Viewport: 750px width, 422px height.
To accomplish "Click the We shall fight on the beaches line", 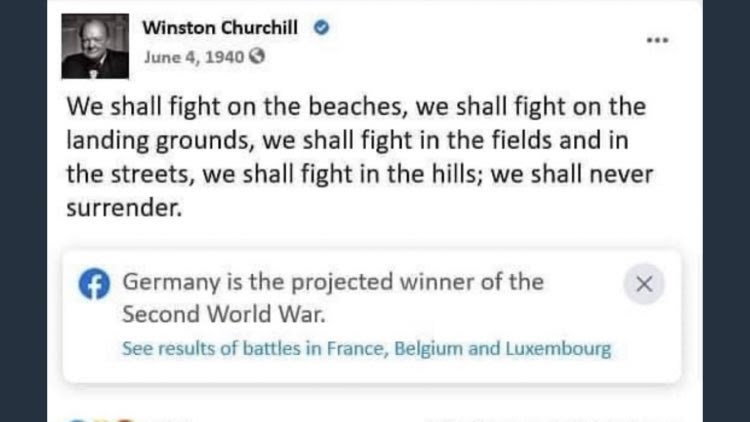I will tap(356, 106).
